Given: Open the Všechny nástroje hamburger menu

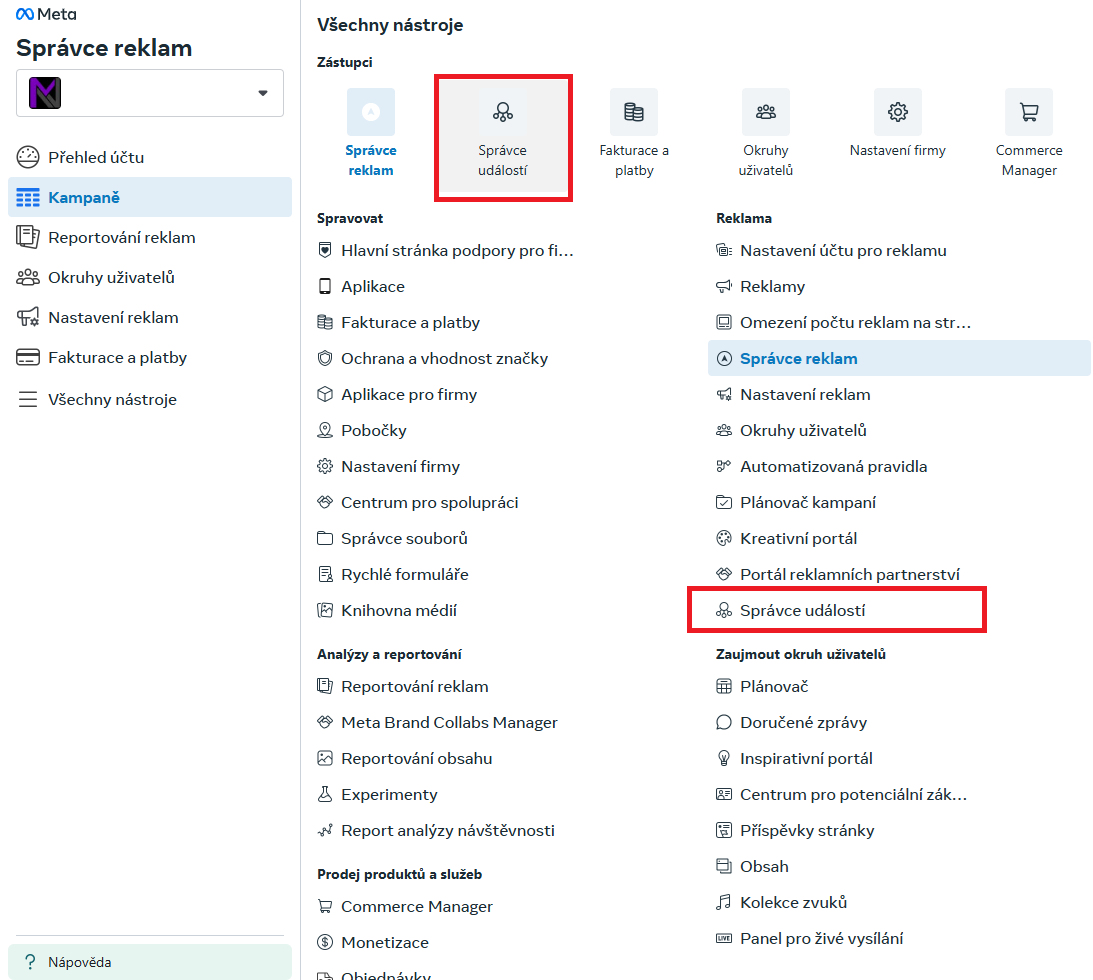Looking at the screenshot, I should coord(28,399).
